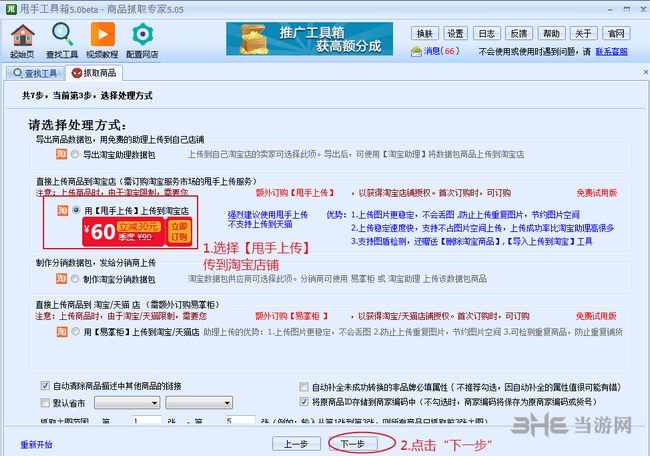Click the 上一步 button
650x456 pixels.
[296, 444]
